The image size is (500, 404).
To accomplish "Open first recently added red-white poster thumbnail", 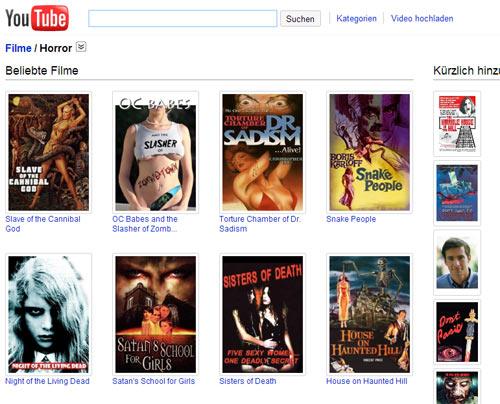I will click(457, 124).
